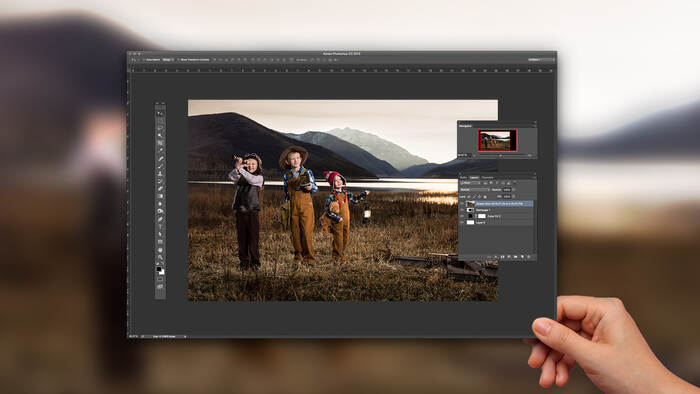Select the Crop tool
Image resolution: width=700 pixels, height=394 pixels.
pyautogui.click(x=160, y=143)
